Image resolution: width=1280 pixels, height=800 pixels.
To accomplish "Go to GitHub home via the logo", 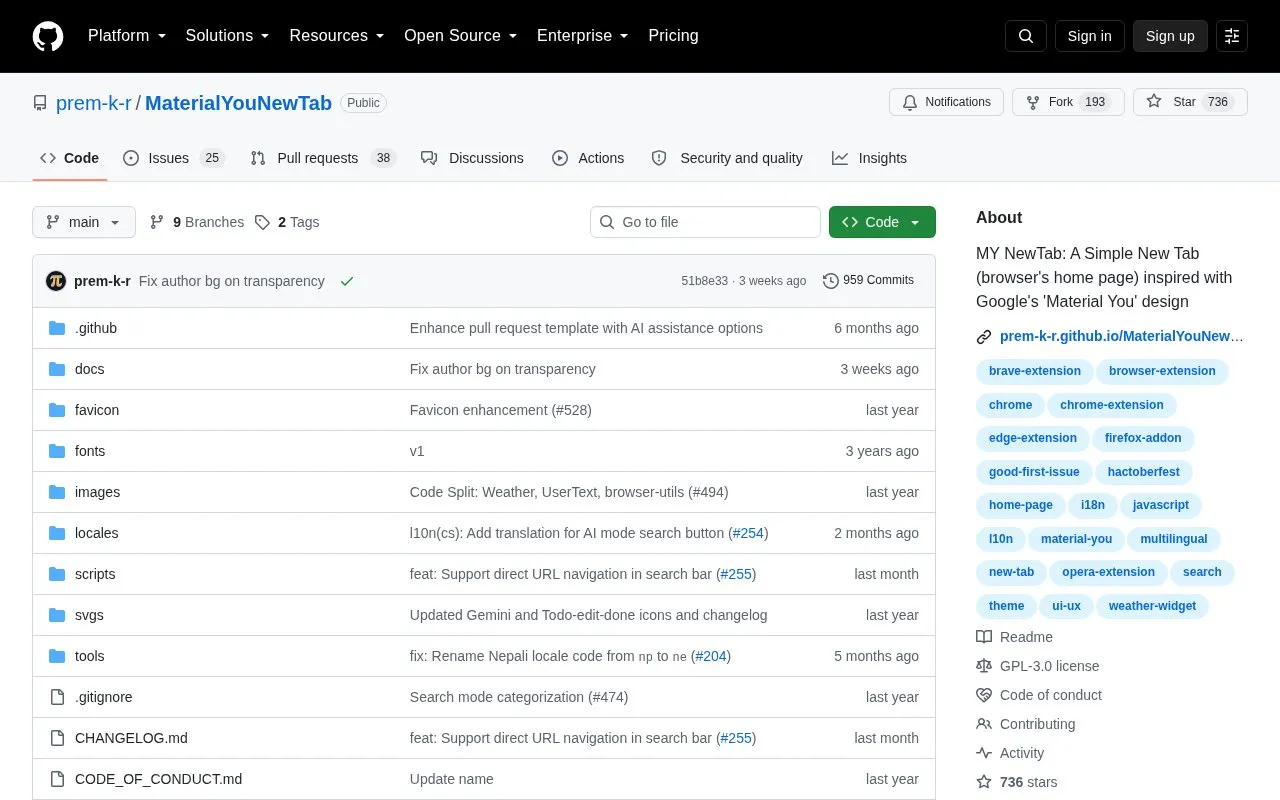I will pos(48,36).
